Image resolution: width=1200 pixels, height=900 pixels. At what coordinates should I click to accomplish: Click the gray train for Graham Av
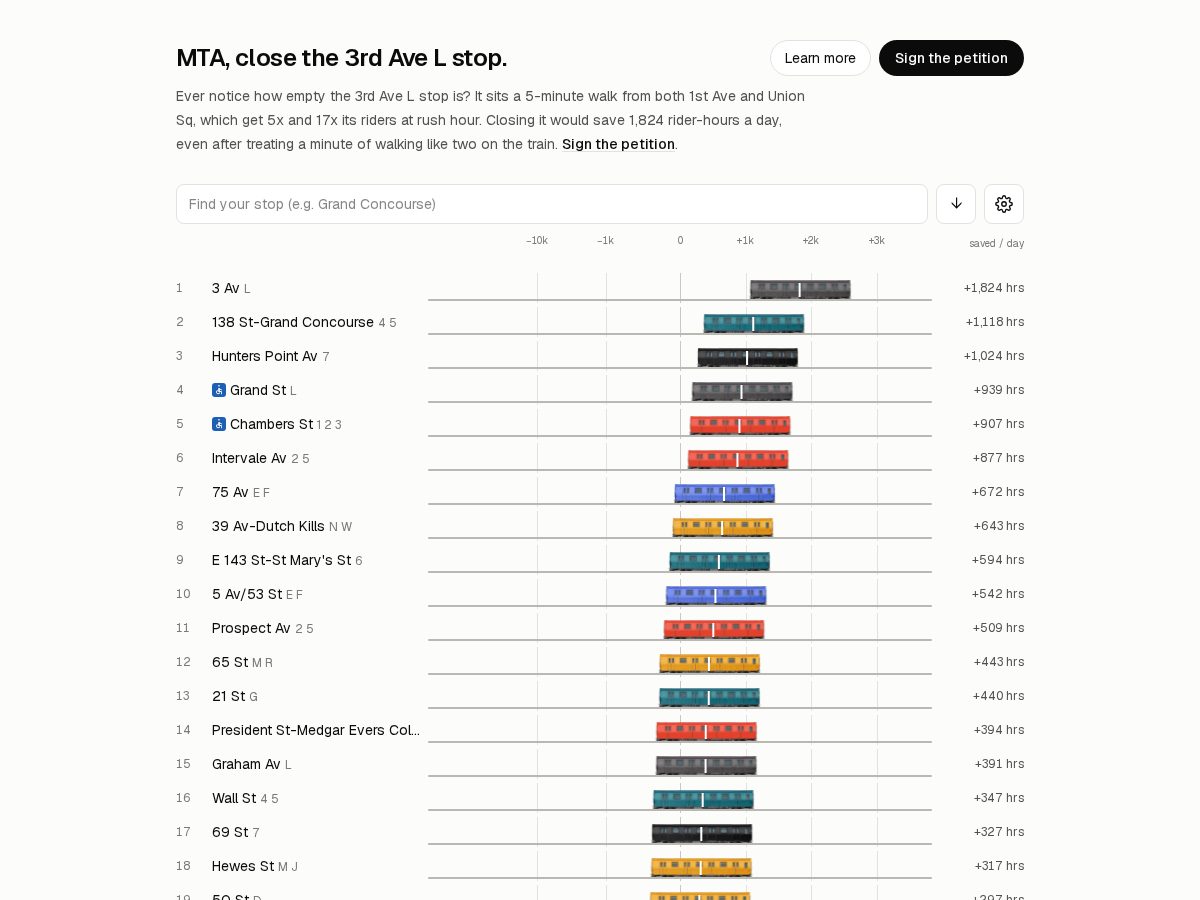click(707, 766)
